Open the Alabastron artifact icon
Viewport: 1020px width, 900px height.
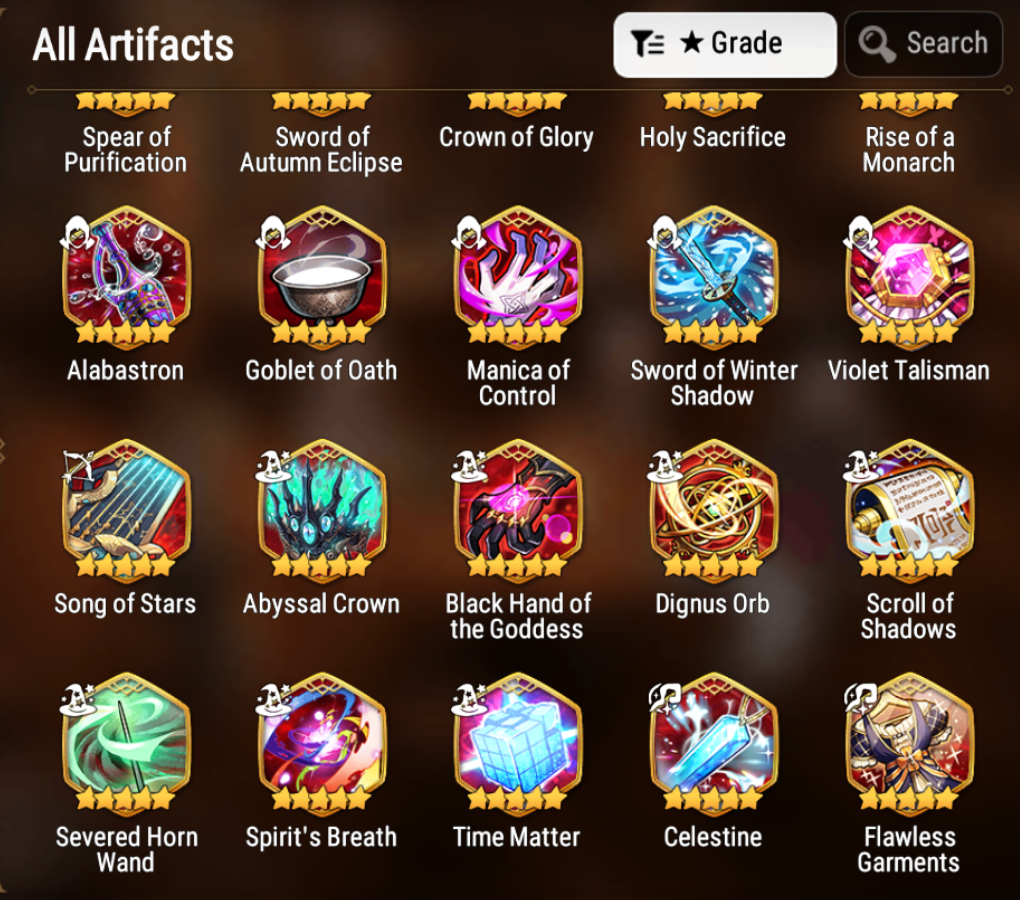pyautogui.click(x=126, y=274)
